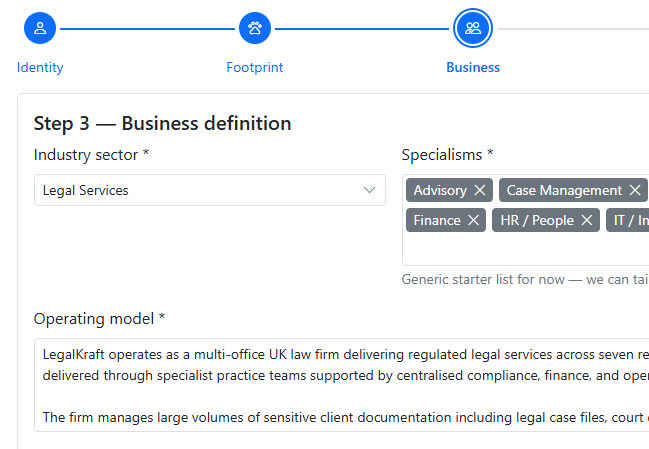Click inside the Specialisms tag field
649x449 pixels.
pyautogui.click(x=520, y=250)
